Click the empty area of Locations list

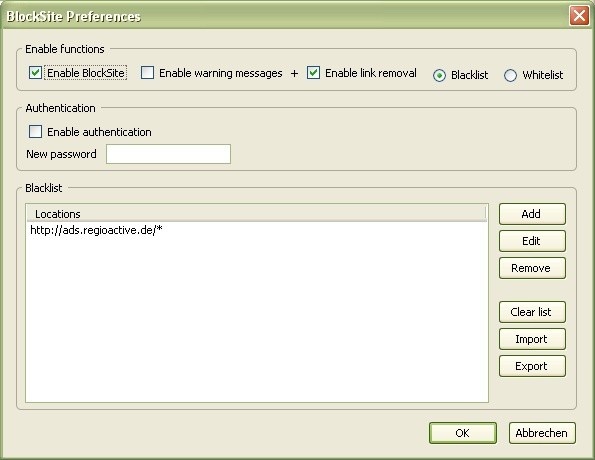[257, 319]
